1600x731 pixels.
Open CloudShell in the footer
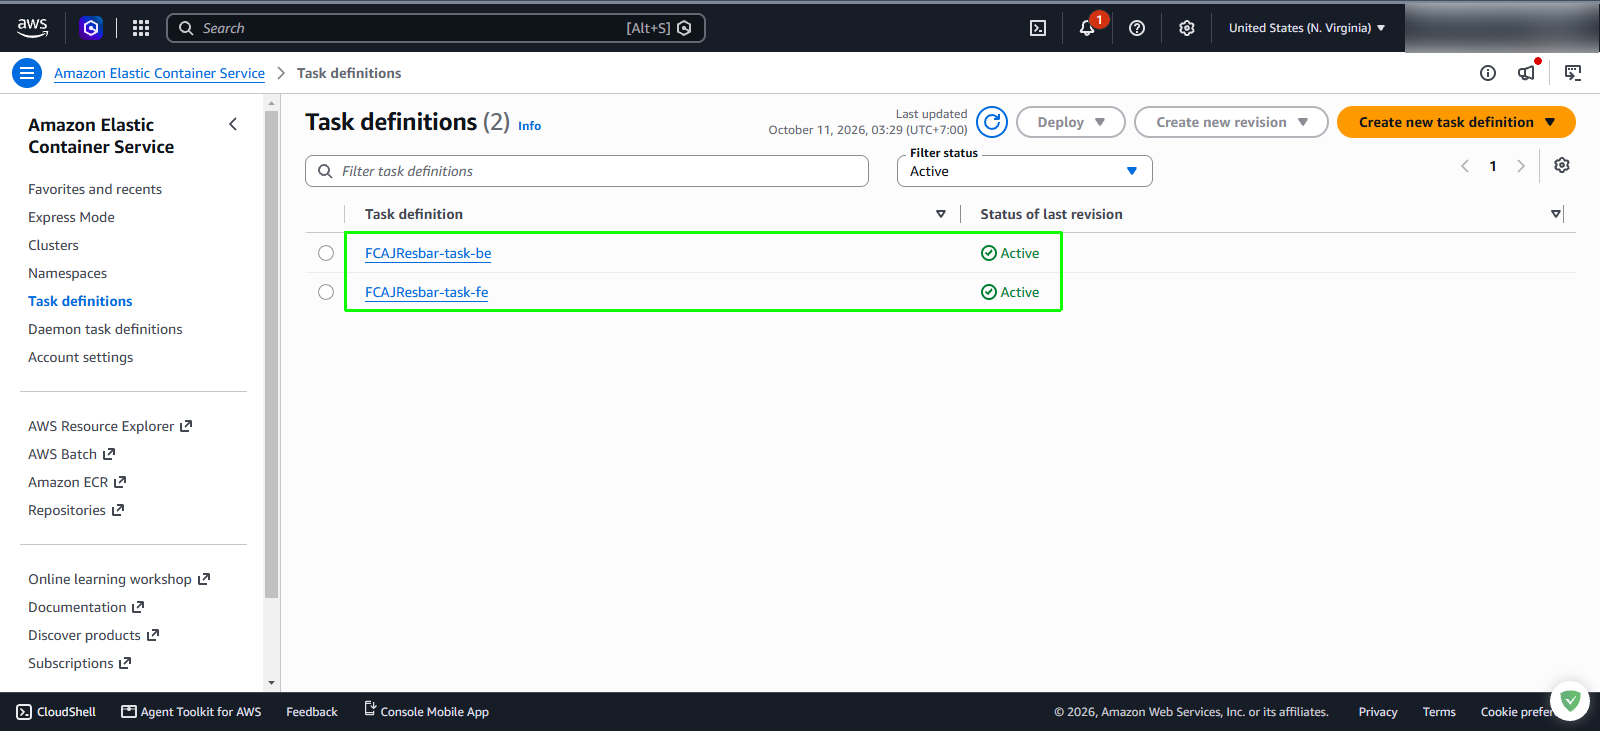coord(57,712)
